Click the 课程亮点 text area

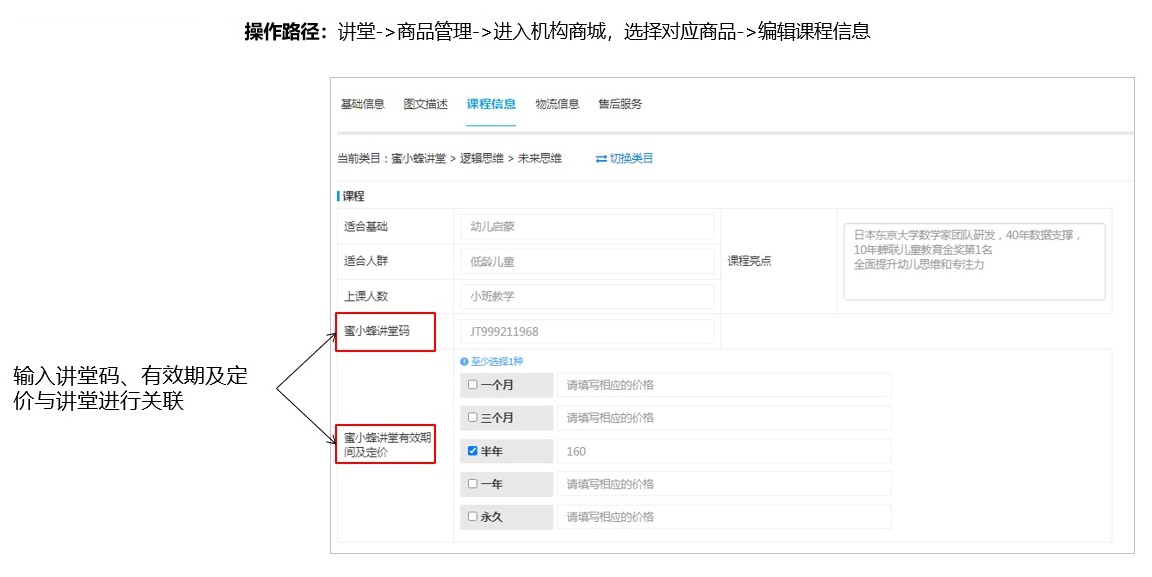coord(974,261)
